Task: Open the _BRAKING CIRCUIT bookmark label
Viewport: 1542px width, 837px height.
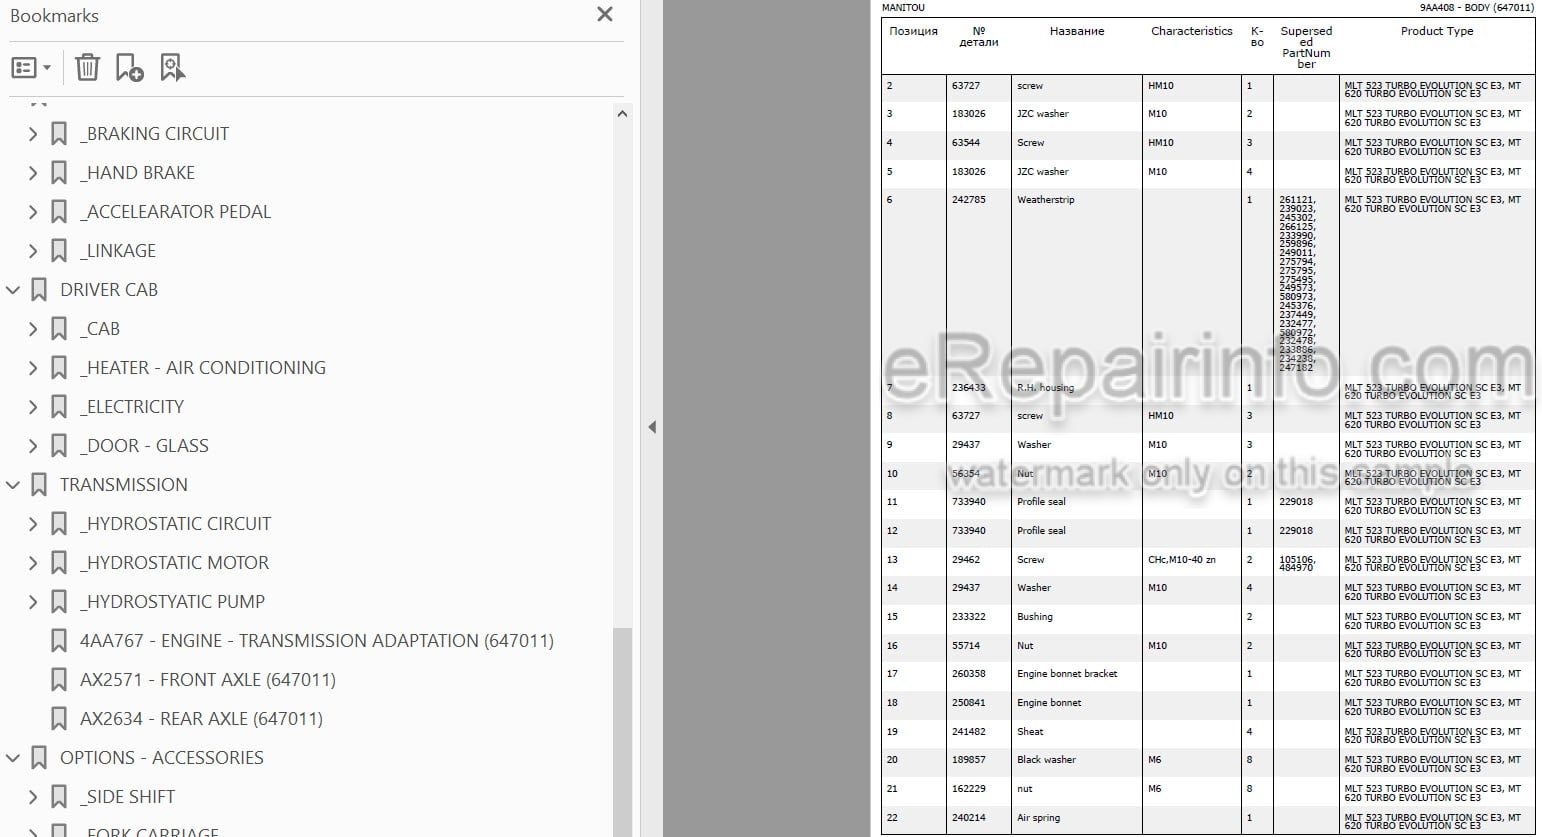Action: [154, 133]
